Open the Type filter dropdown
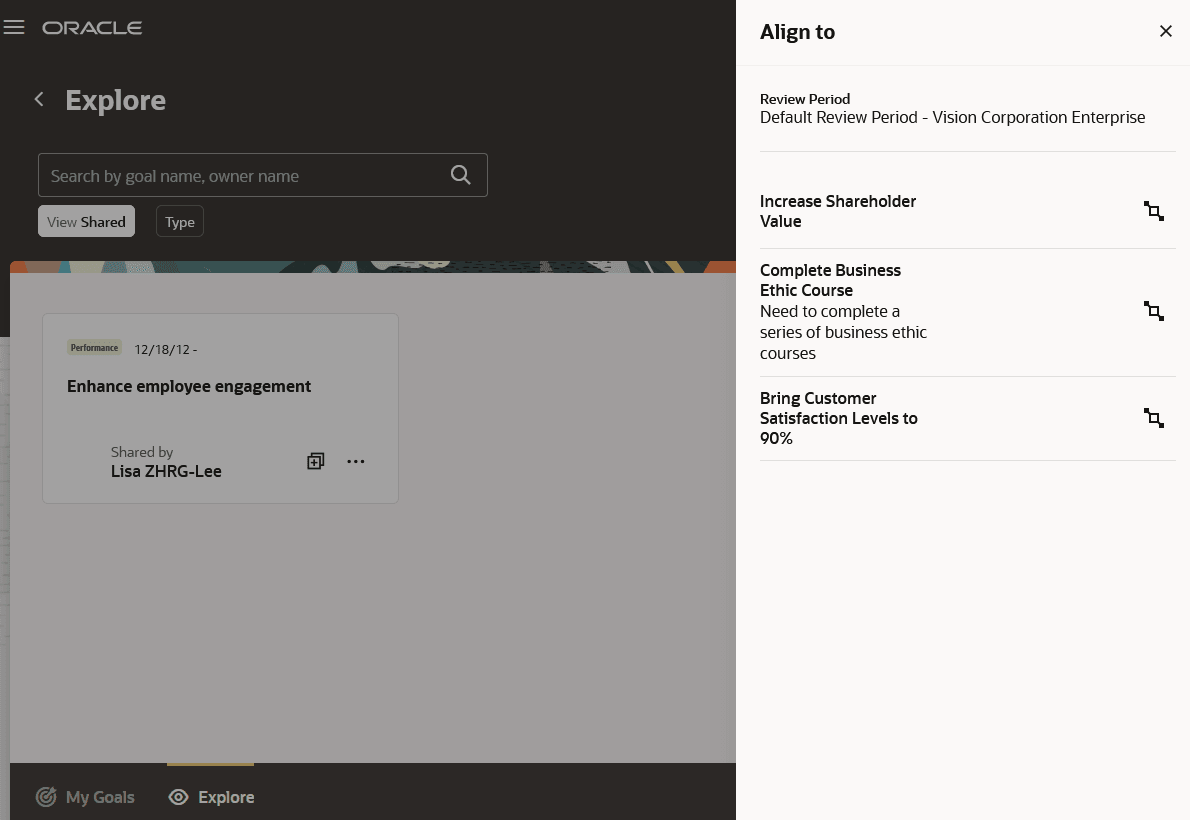1190x820 pixels. click(180, 222)
